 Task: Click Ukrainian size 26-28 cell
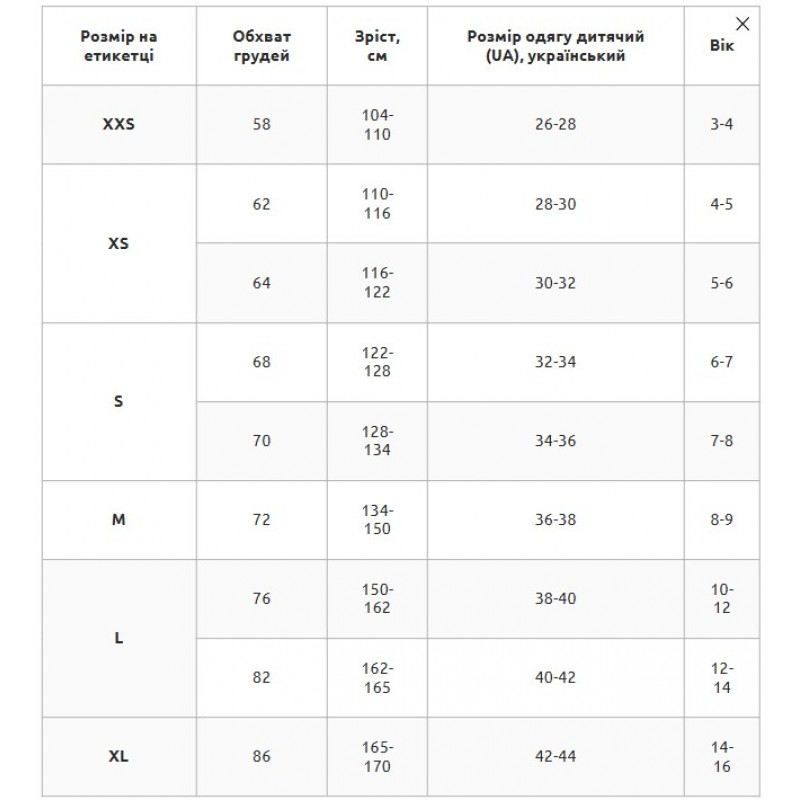click(556, 125)
